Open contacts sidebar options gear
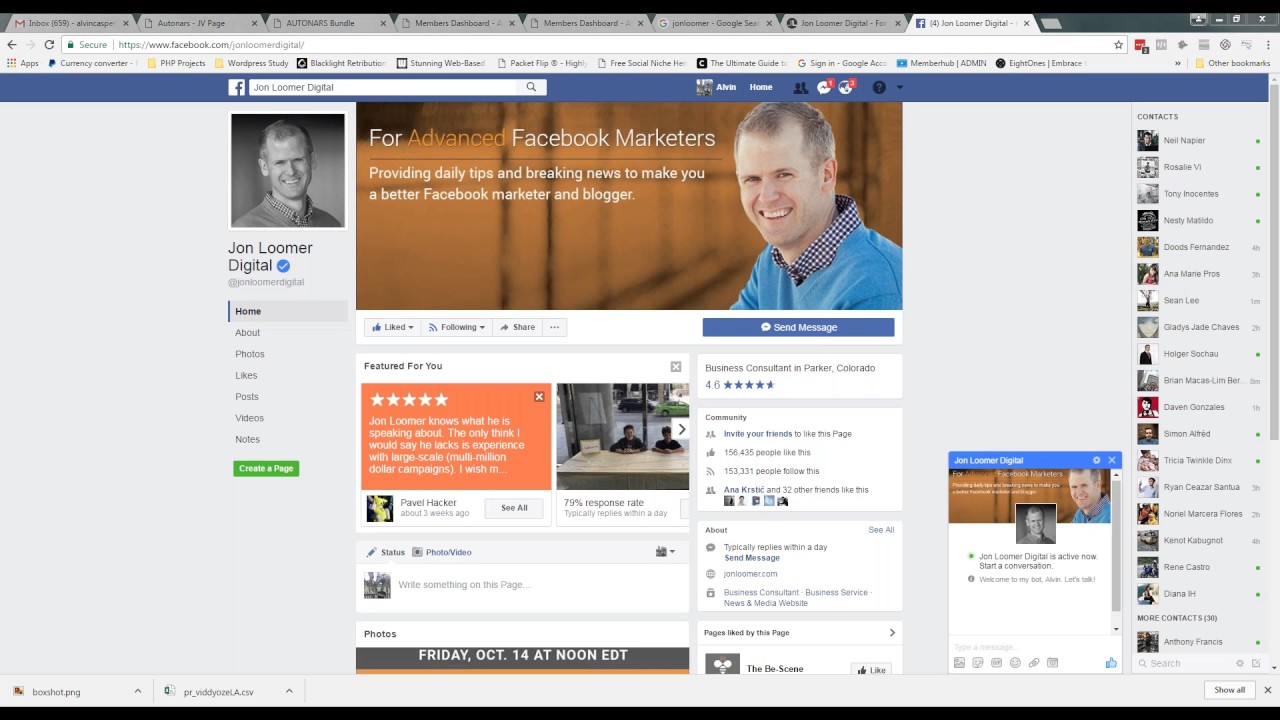This screenshot has height=720, width=1280. coord(1240,663)
